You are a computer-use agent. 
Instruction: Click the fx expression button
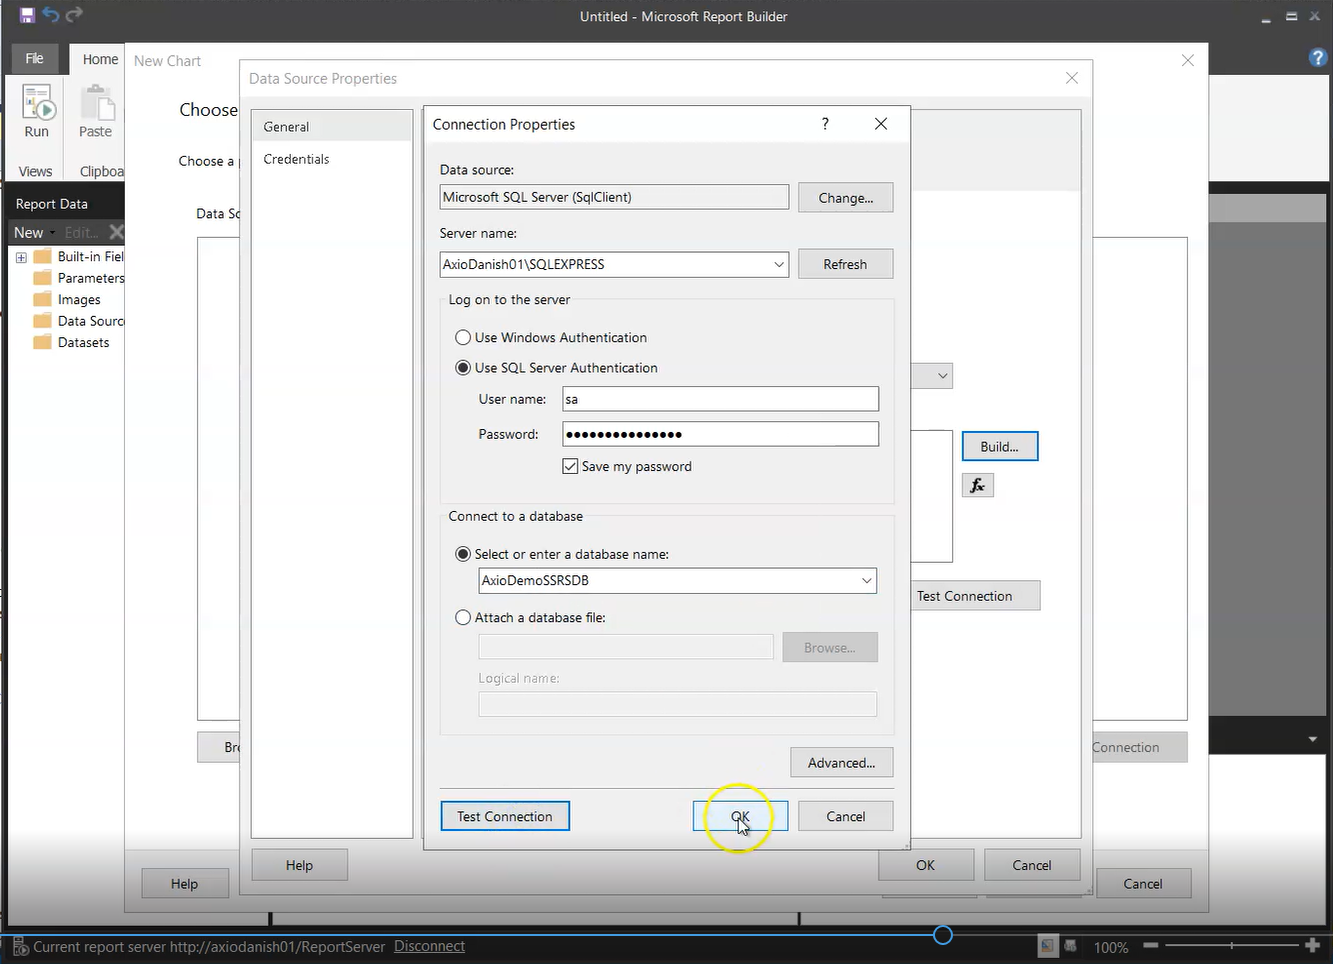[x=977, y=486]
